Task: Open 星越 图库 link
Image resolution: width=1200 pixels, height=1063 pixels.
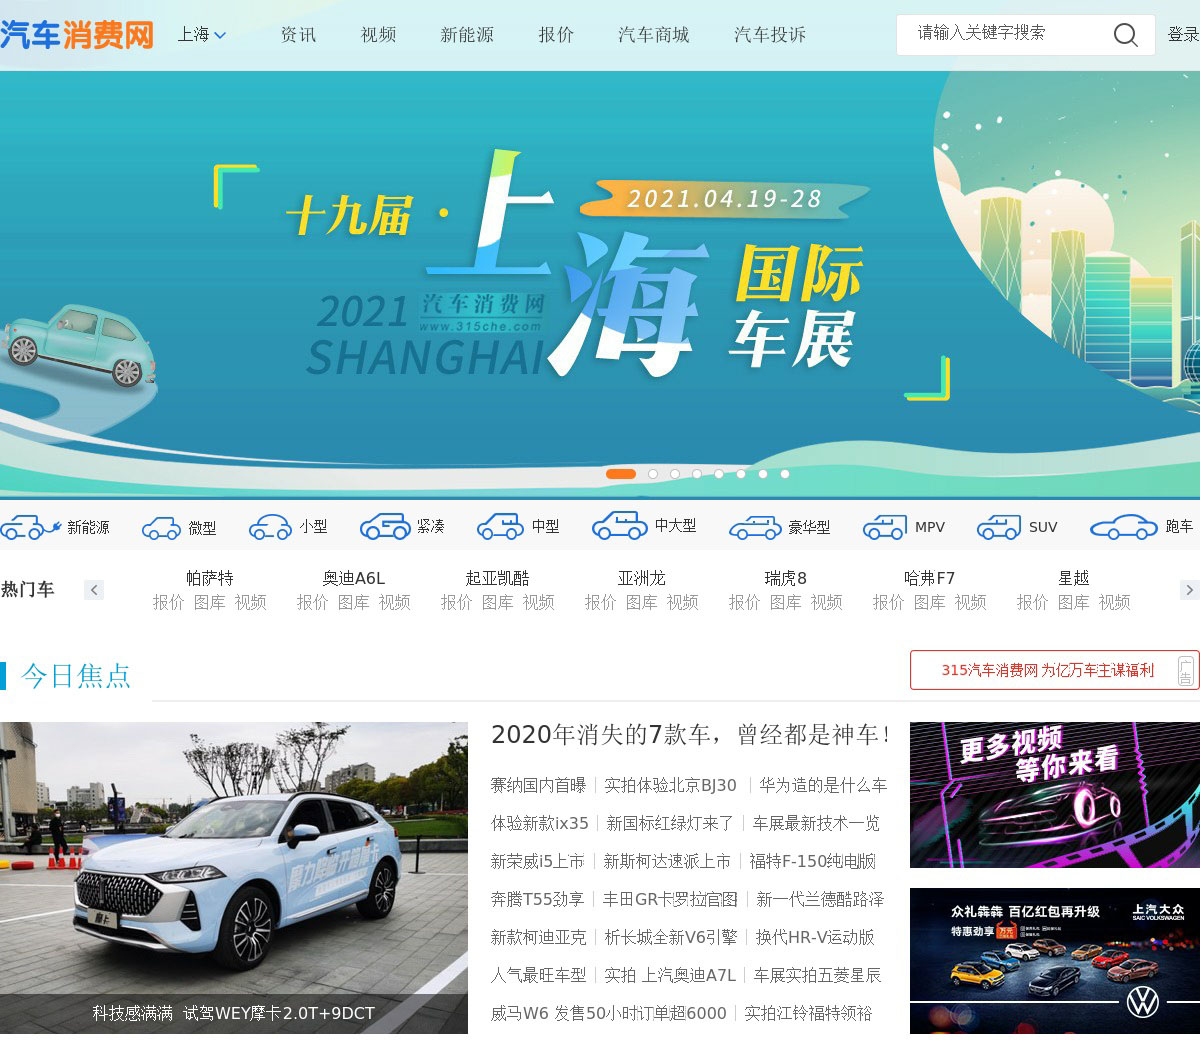Action: [1073, 602]
